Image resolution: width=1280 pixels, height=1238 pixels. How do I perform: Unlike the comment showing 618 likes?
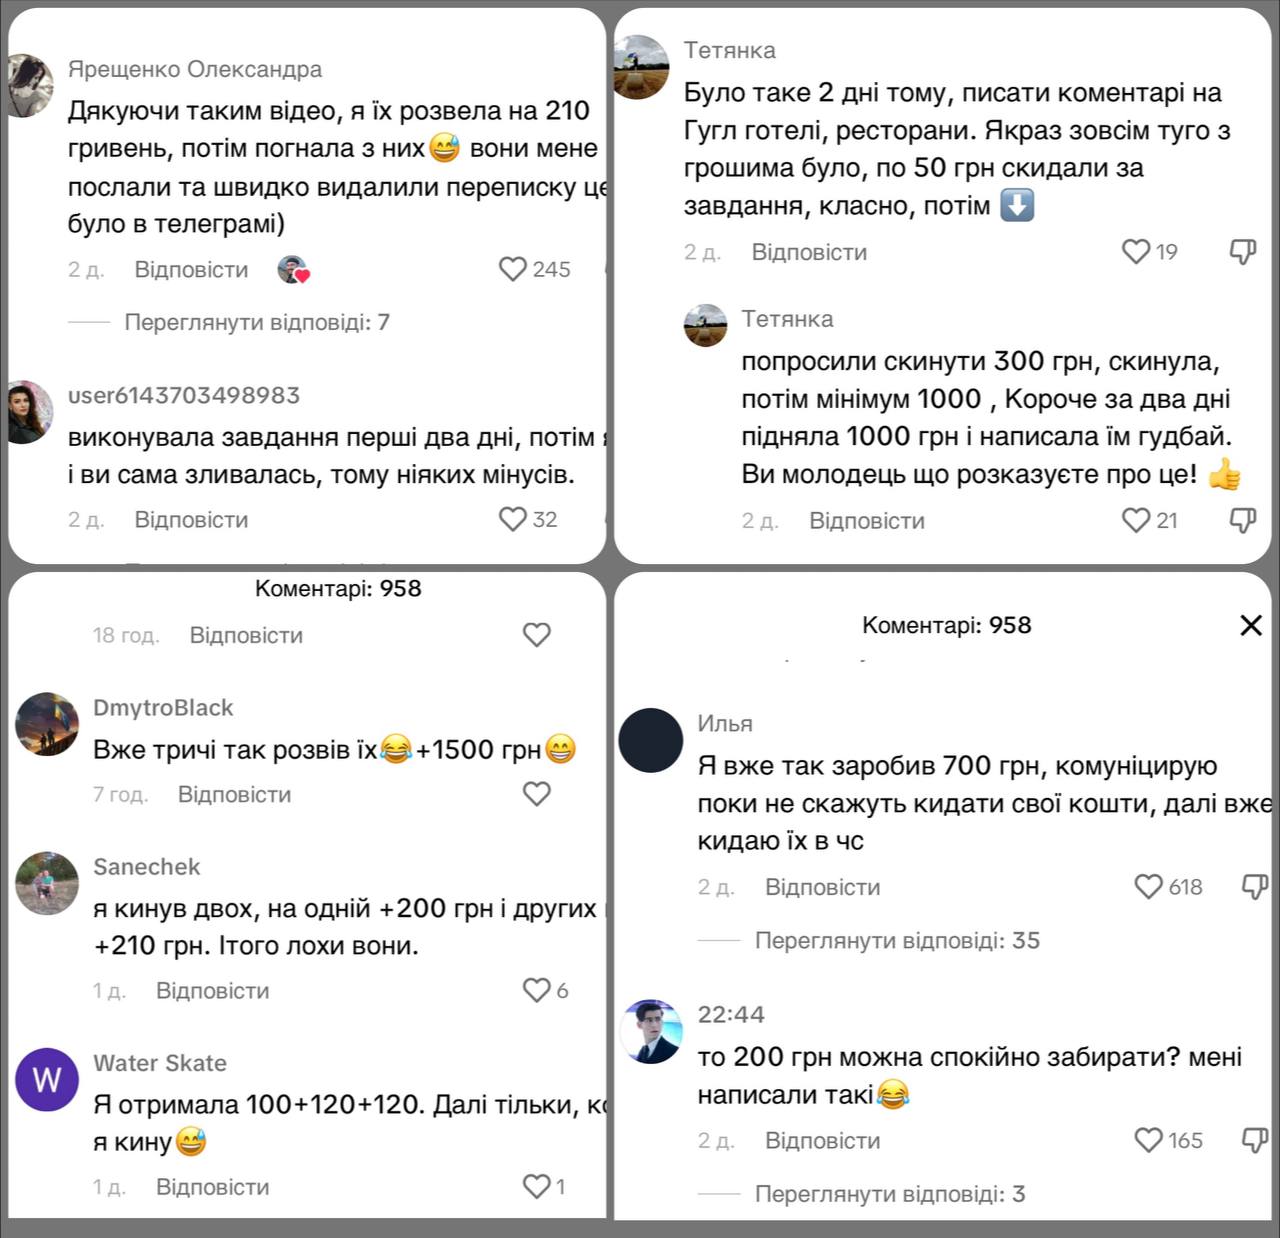click(1148, 886)
